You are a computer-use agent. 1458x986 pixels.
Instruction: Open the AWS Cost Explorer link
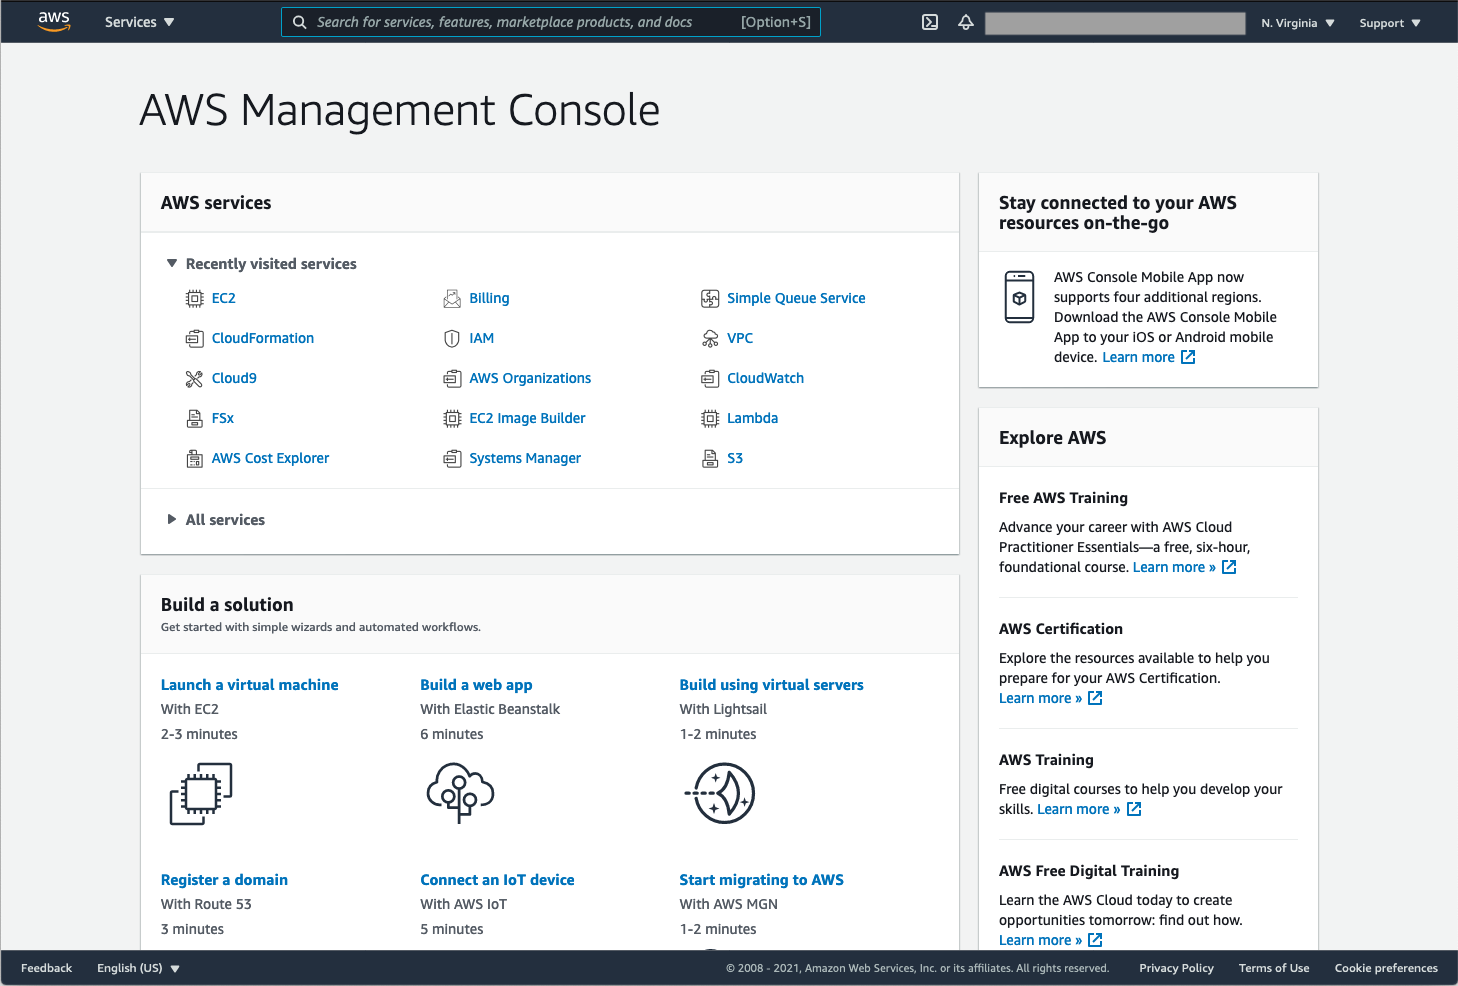270,458
